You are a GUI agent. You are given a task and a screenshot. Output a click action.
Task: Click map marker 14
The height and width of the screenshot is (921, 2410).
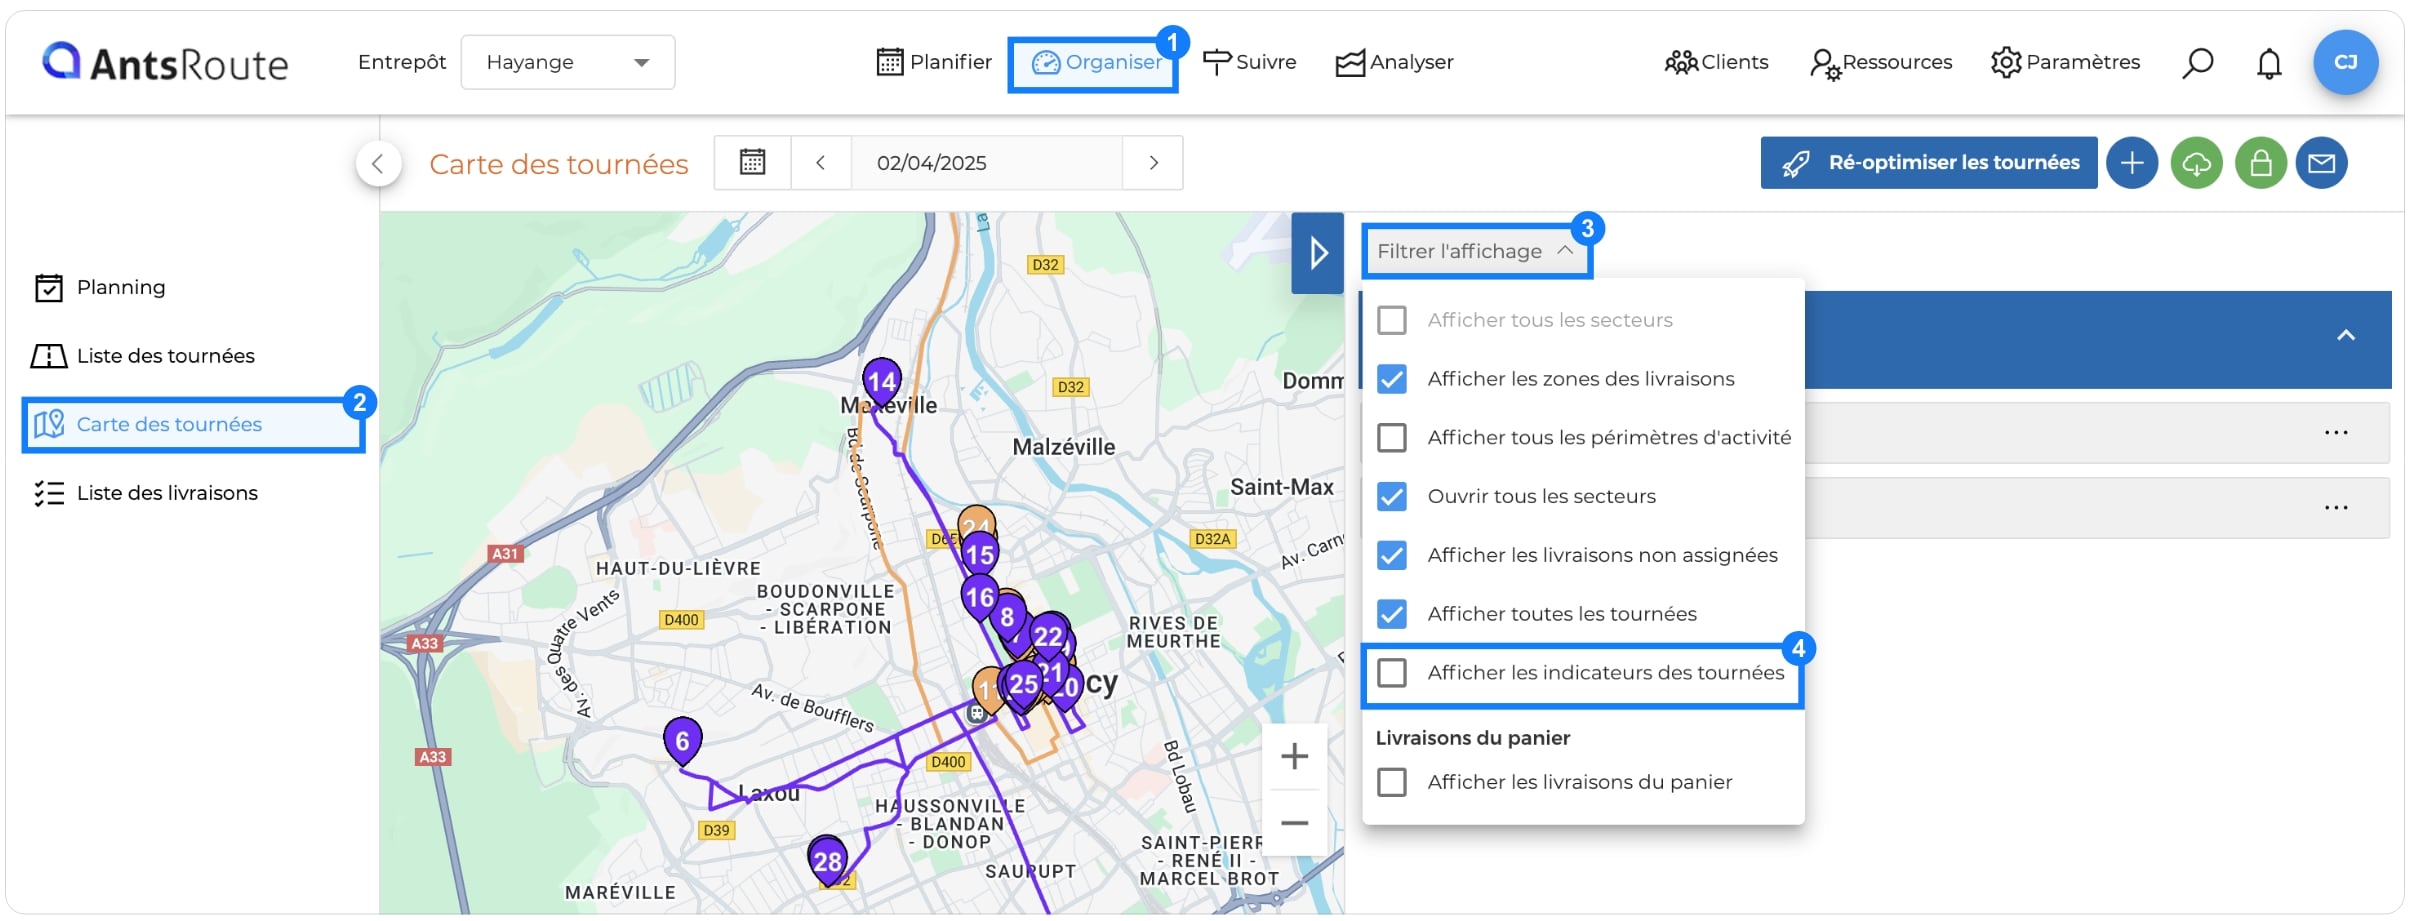[882, 381]
